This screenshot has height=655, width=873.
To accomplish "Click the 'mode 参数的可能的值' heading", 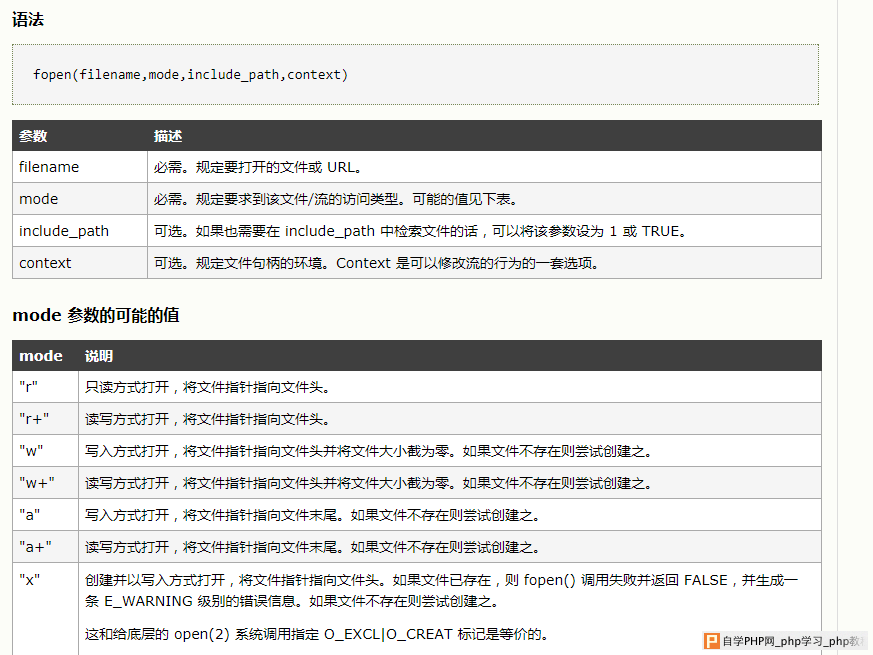I will [96, 315].
